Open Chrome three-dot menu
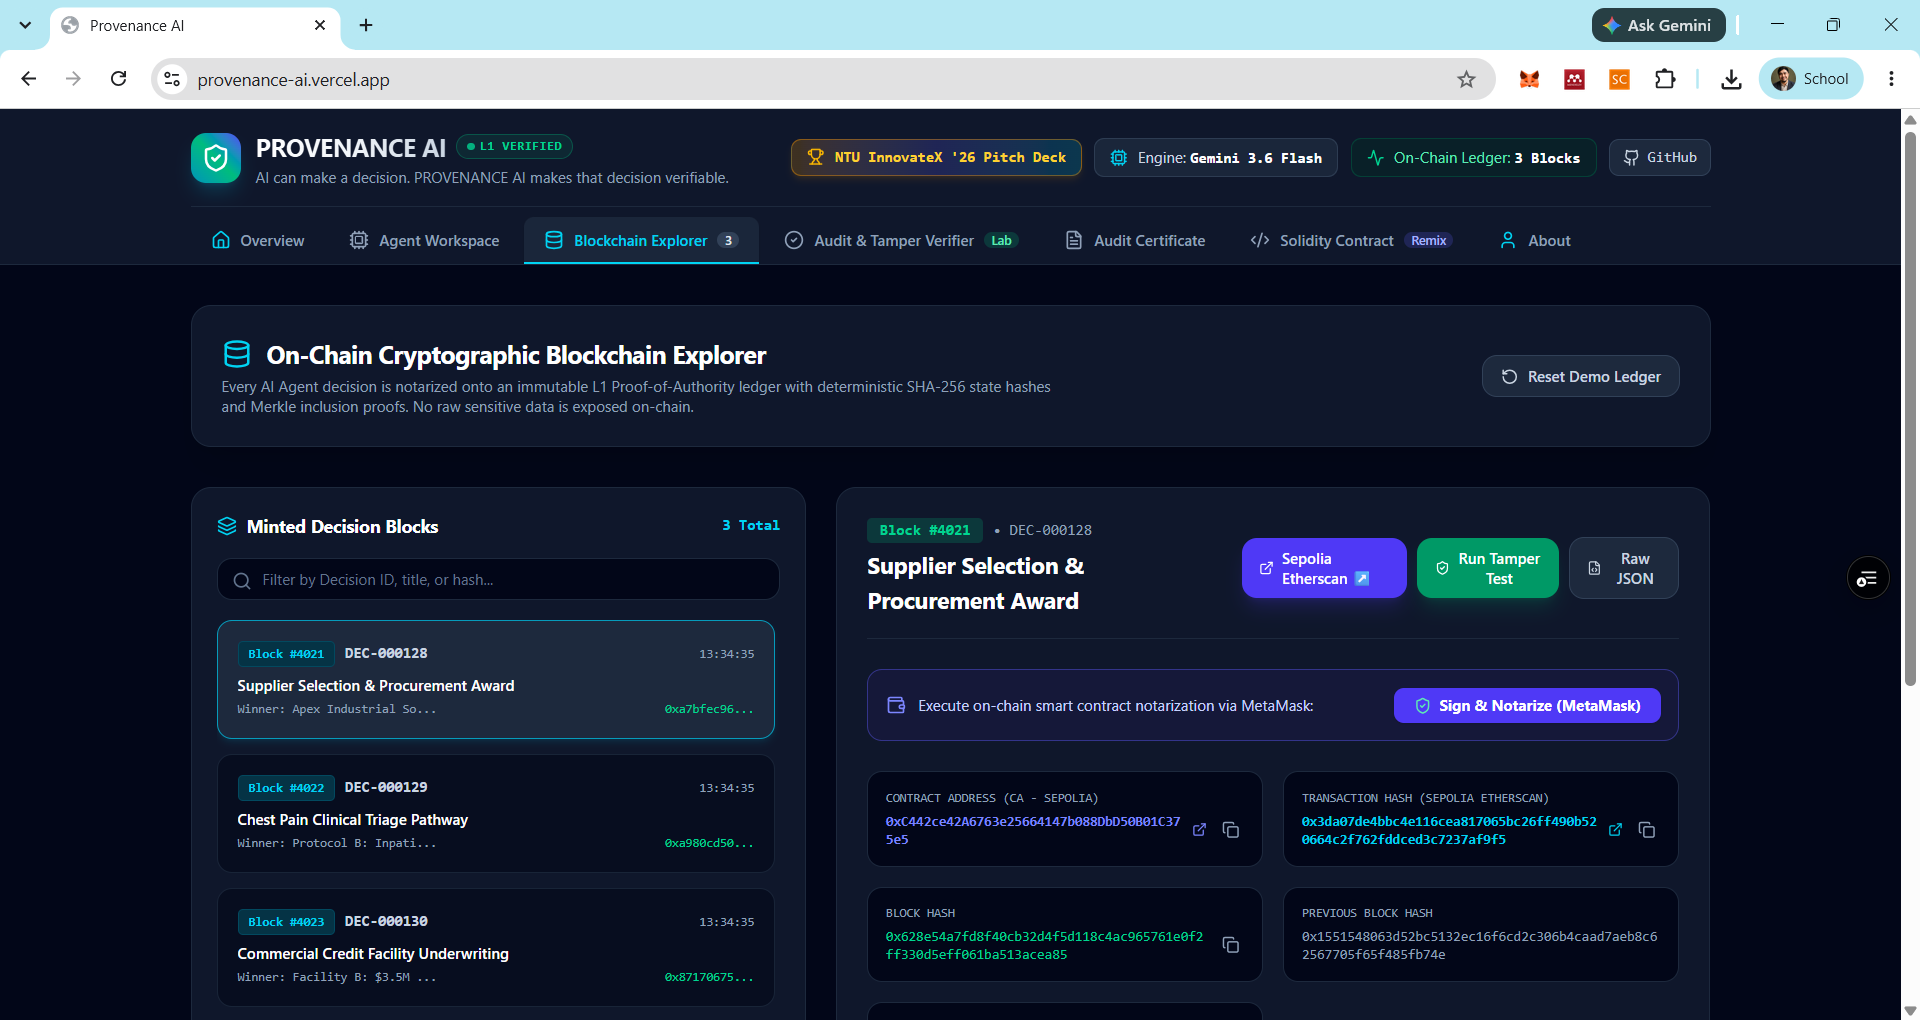 click(1891, 79)
